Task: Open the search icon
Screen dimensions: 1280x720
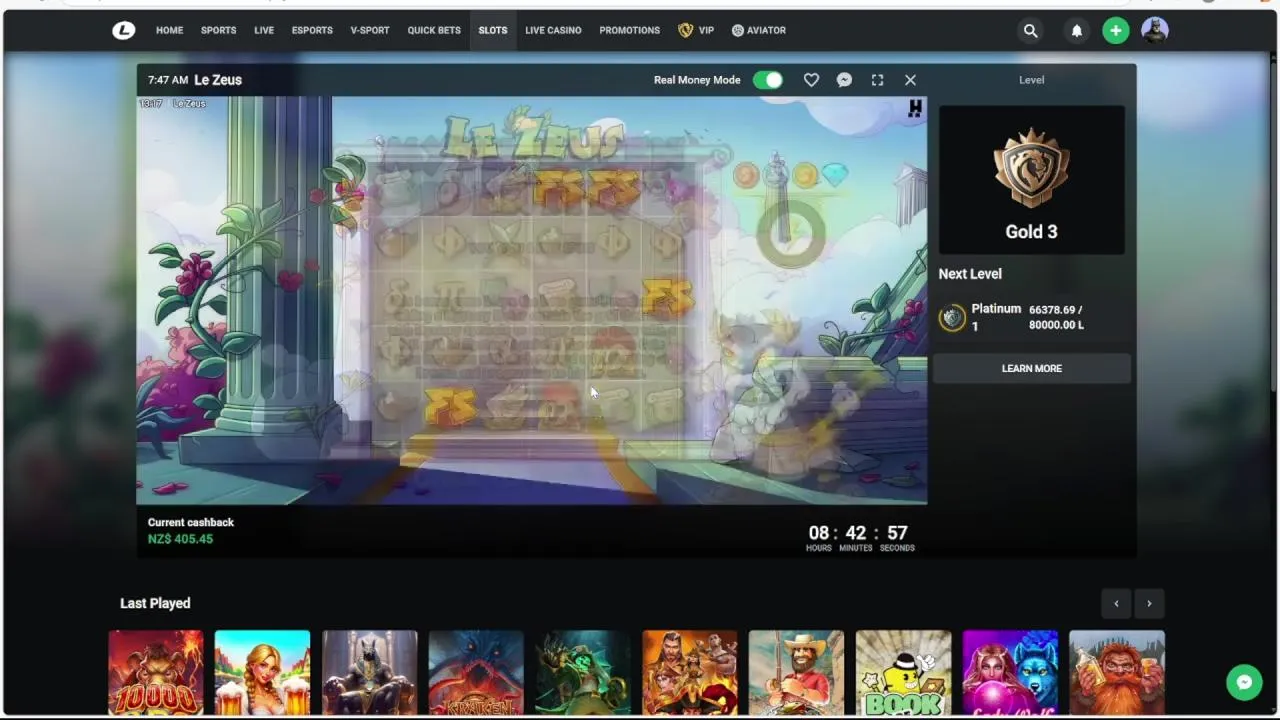Action: click(x=1030, y=31)
